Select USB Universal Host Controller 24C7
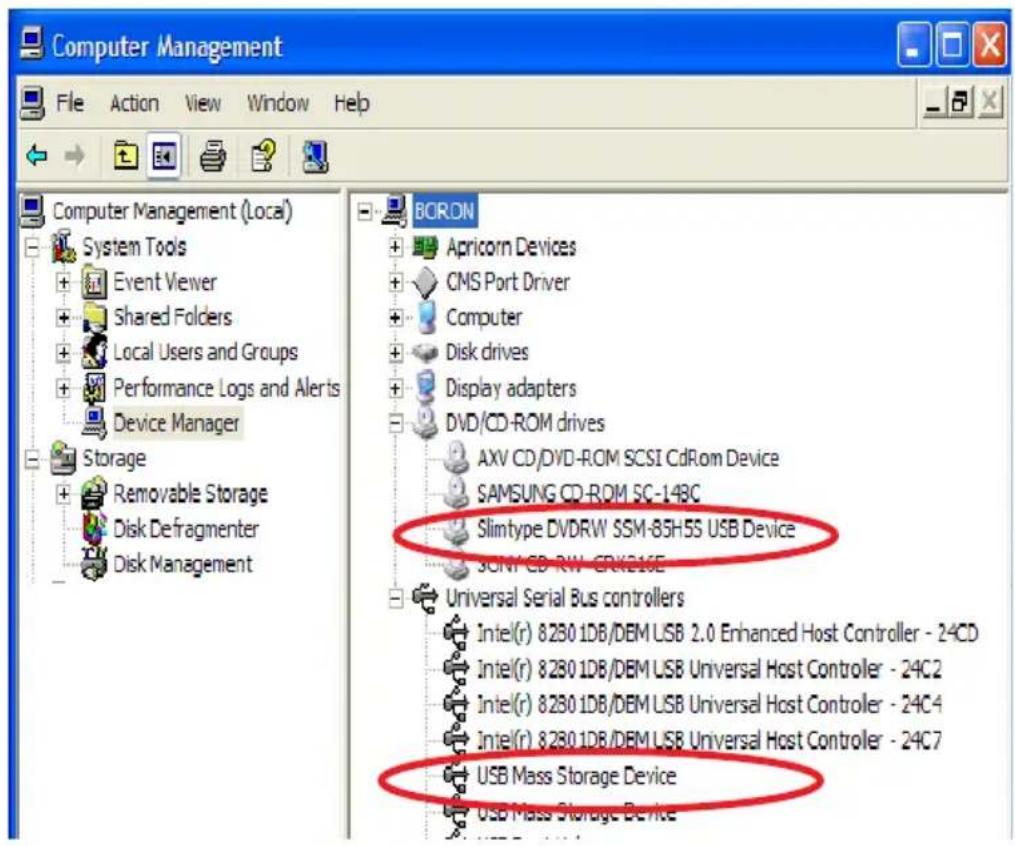This screenshot has height=846, width=1015. [x=709, y=739]
